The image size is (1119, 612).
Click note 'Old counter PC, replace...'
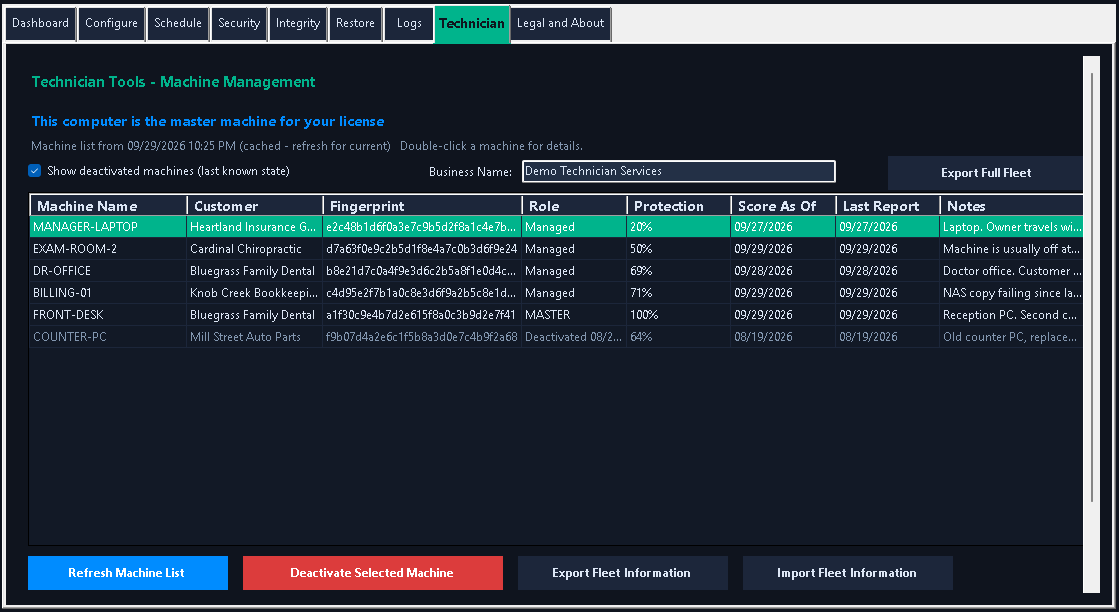[x=1011, y=337]
